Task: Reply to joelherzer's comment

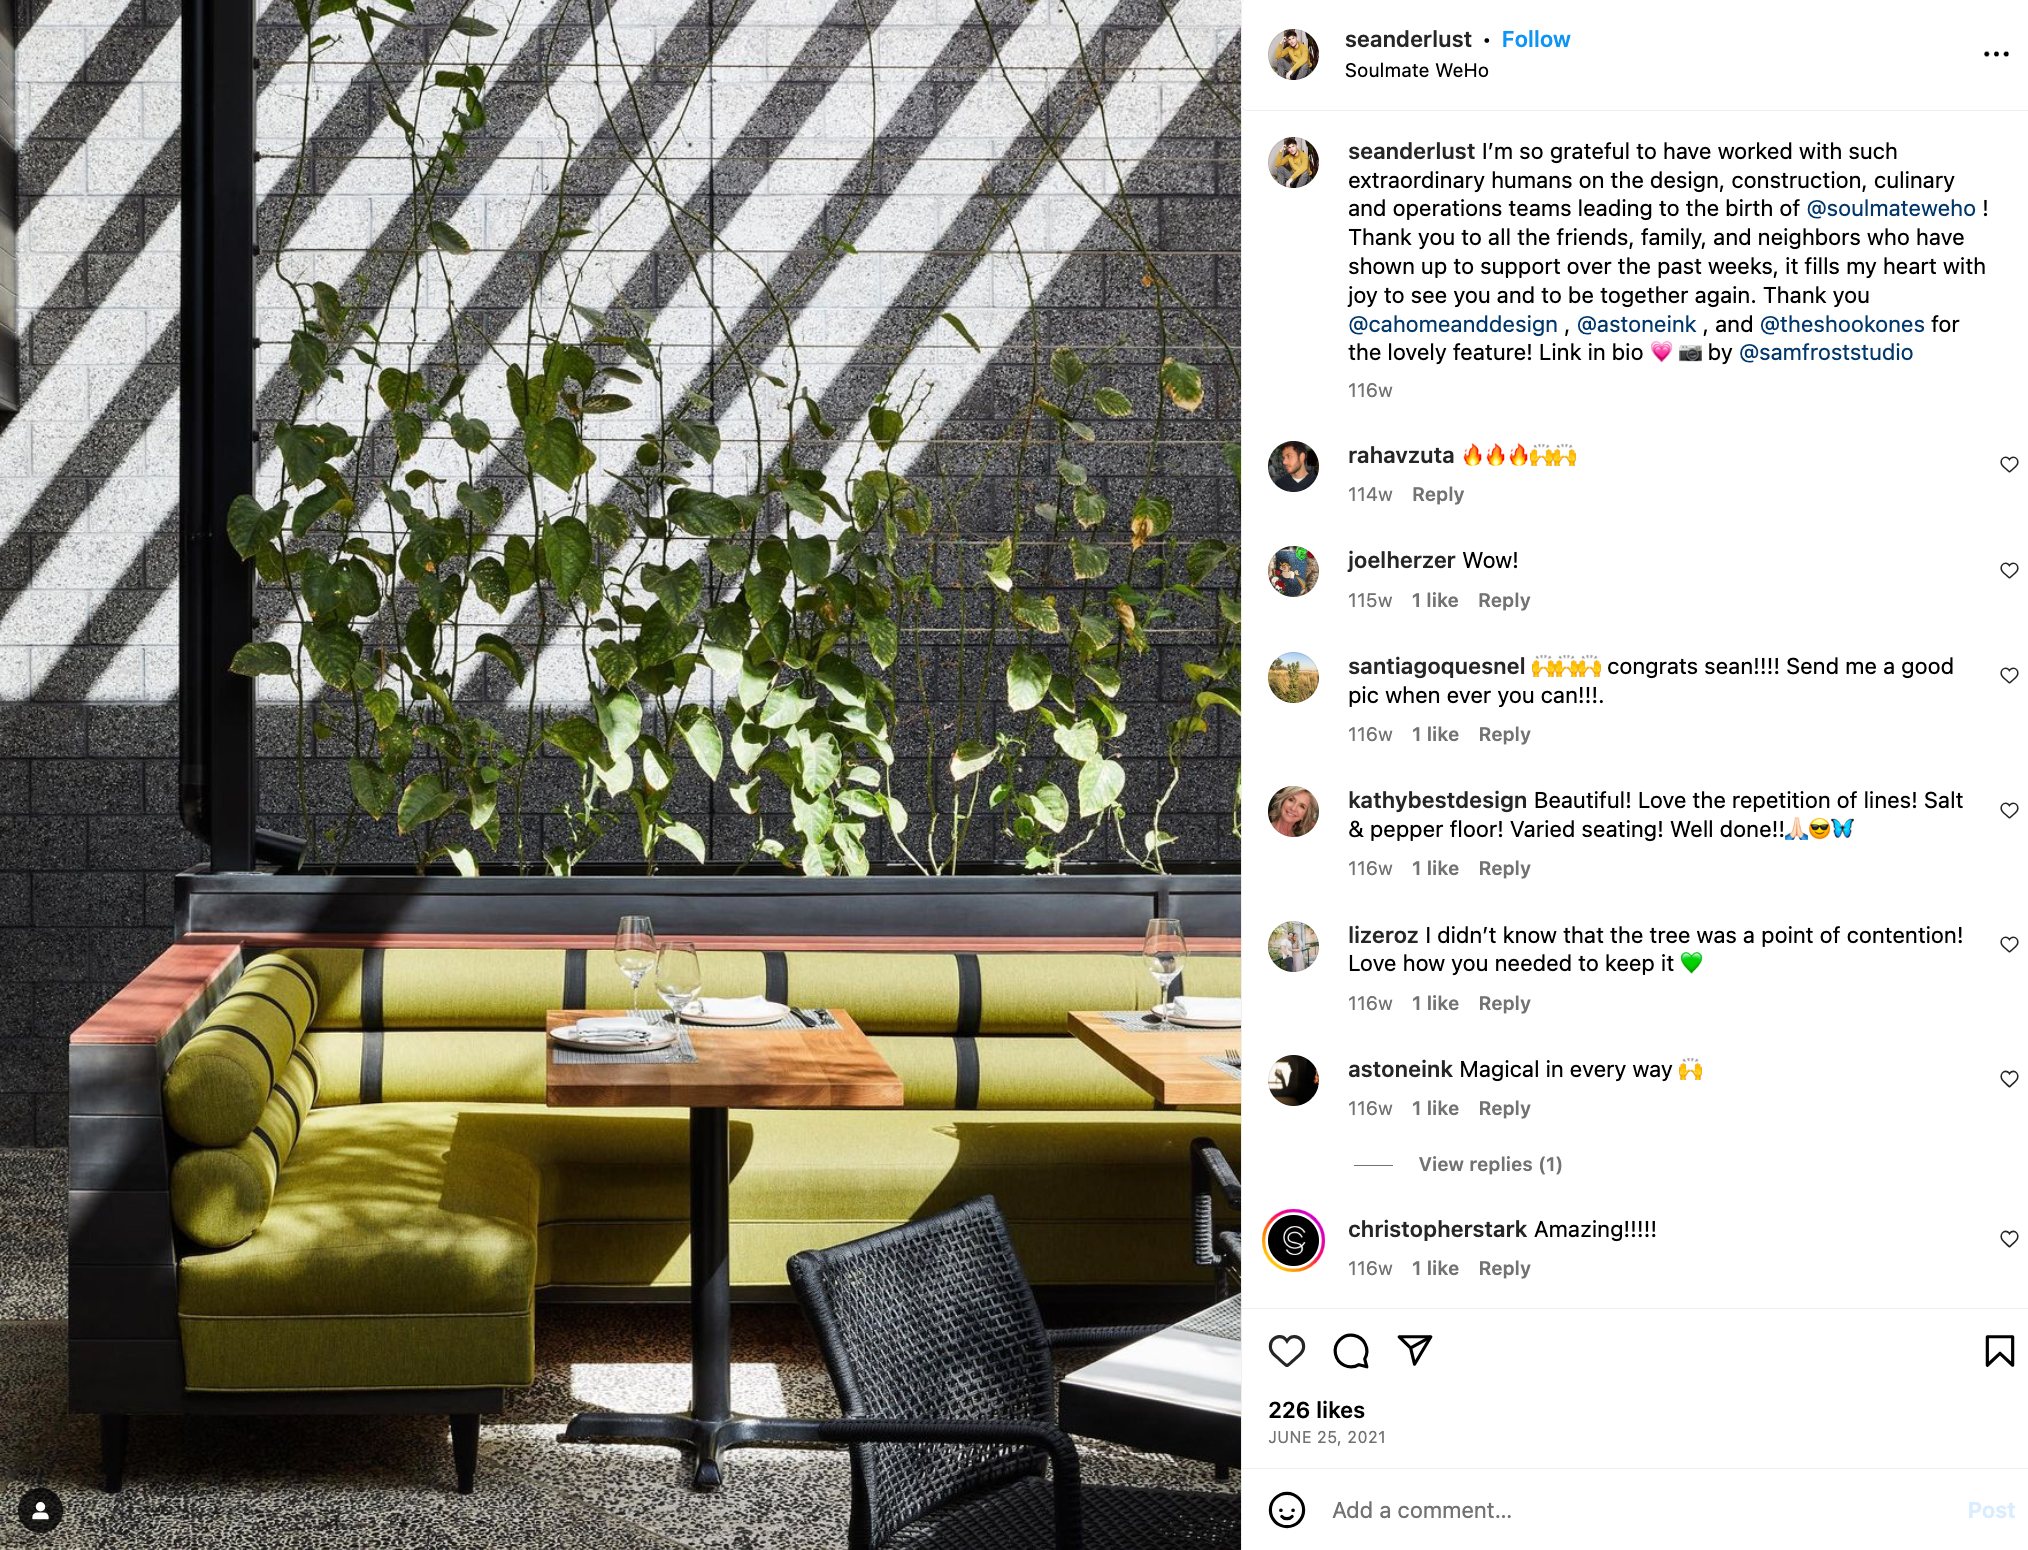Action: pos(1504,600)
